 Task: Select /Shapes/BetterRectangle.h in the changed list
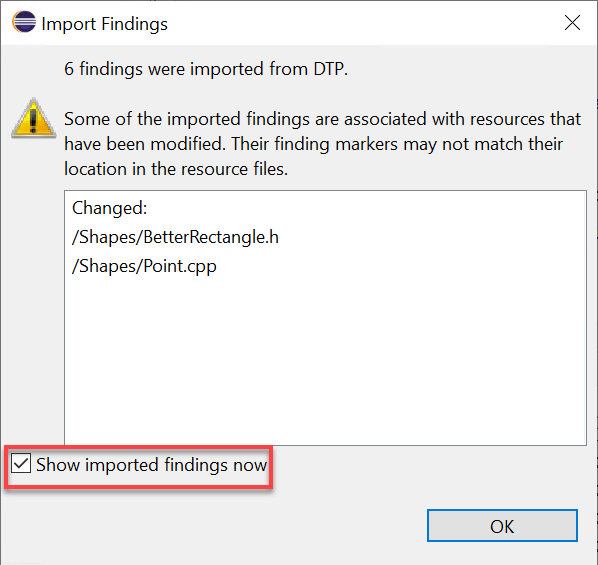(x=175, y=237)
